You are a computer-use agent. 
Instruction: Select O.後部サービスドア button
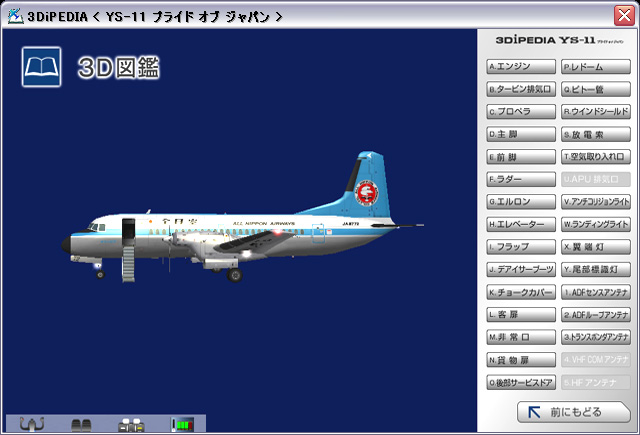(521, 382)
